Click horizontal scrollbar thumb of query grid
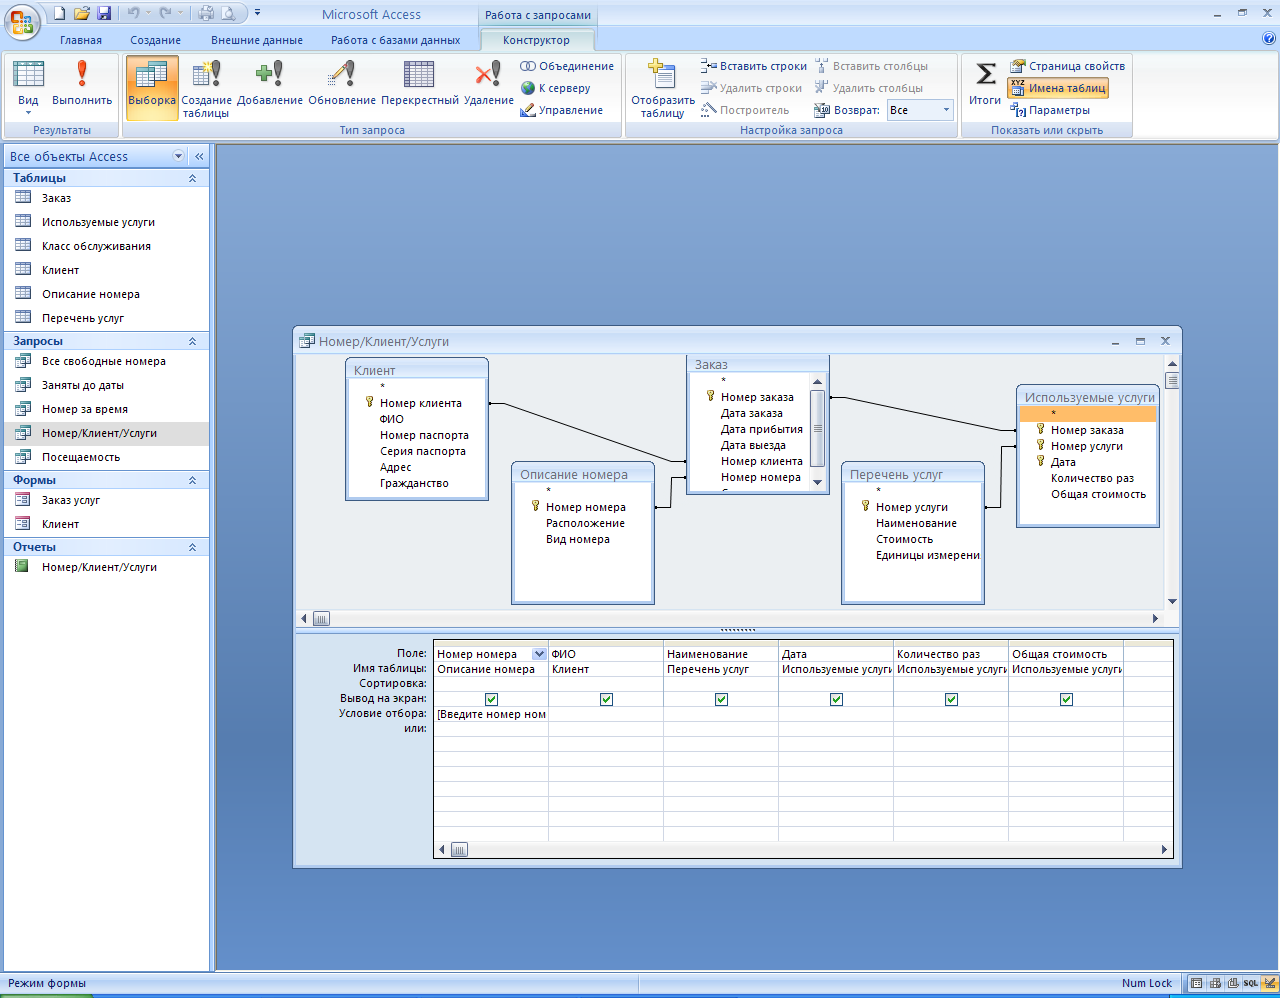The image size is (1280, 998). [x=459, y=850]
